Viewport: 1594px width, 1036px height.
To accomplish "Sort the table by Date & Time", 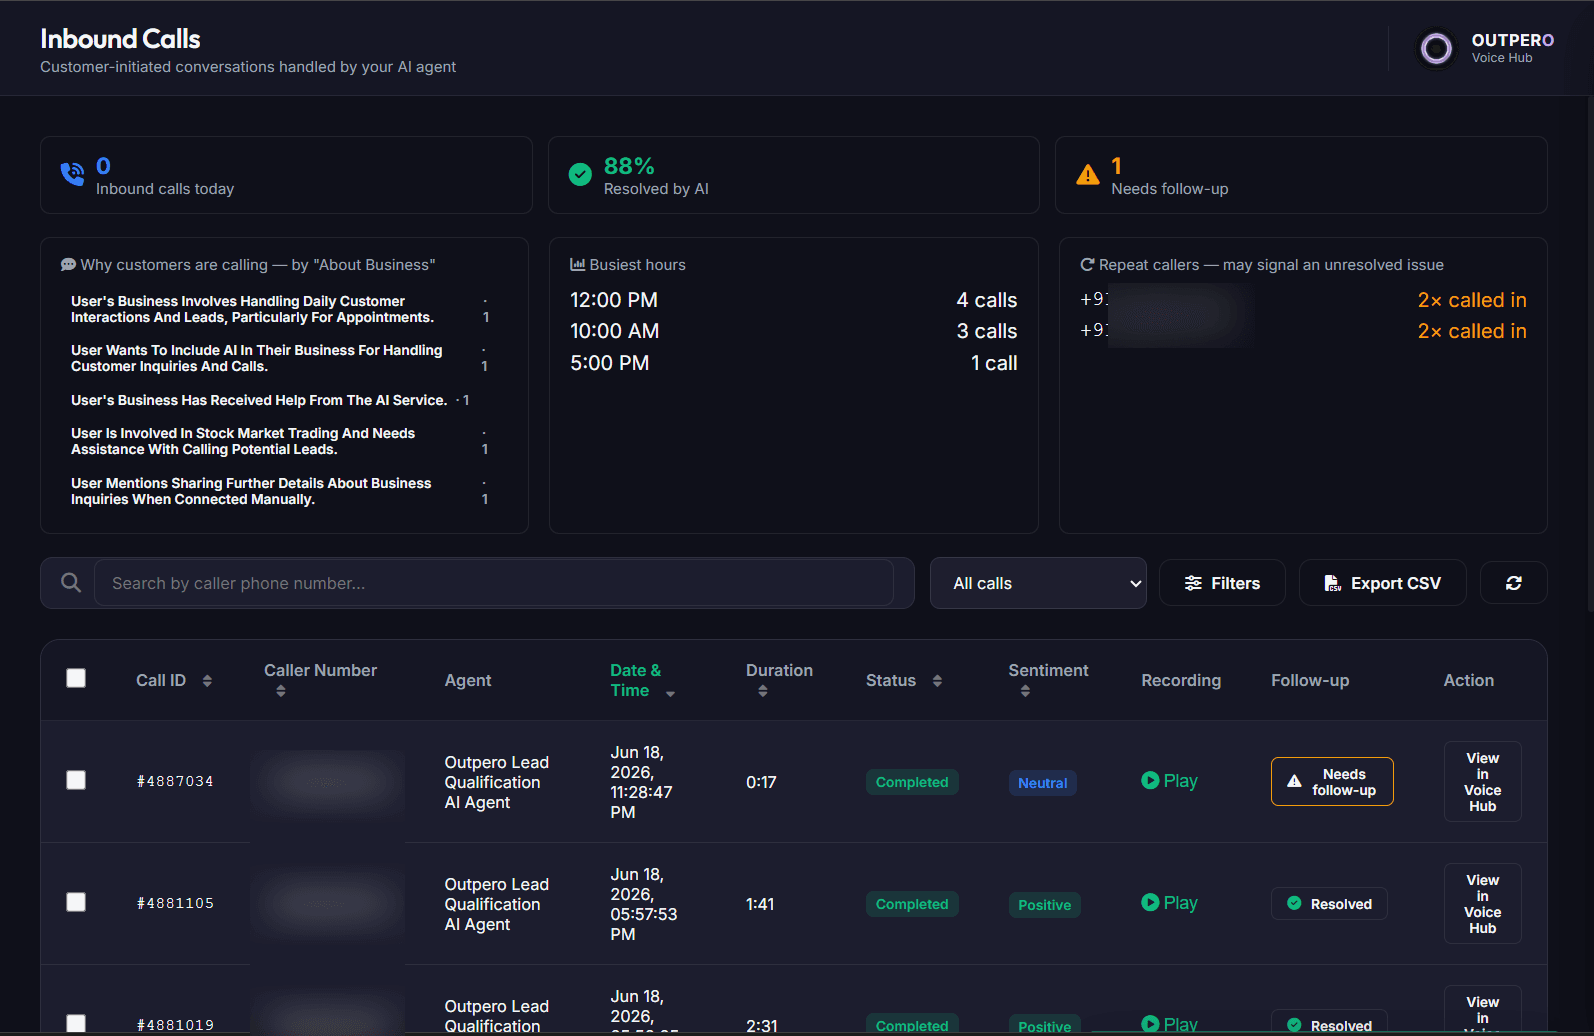I will [x=670, y=693].
